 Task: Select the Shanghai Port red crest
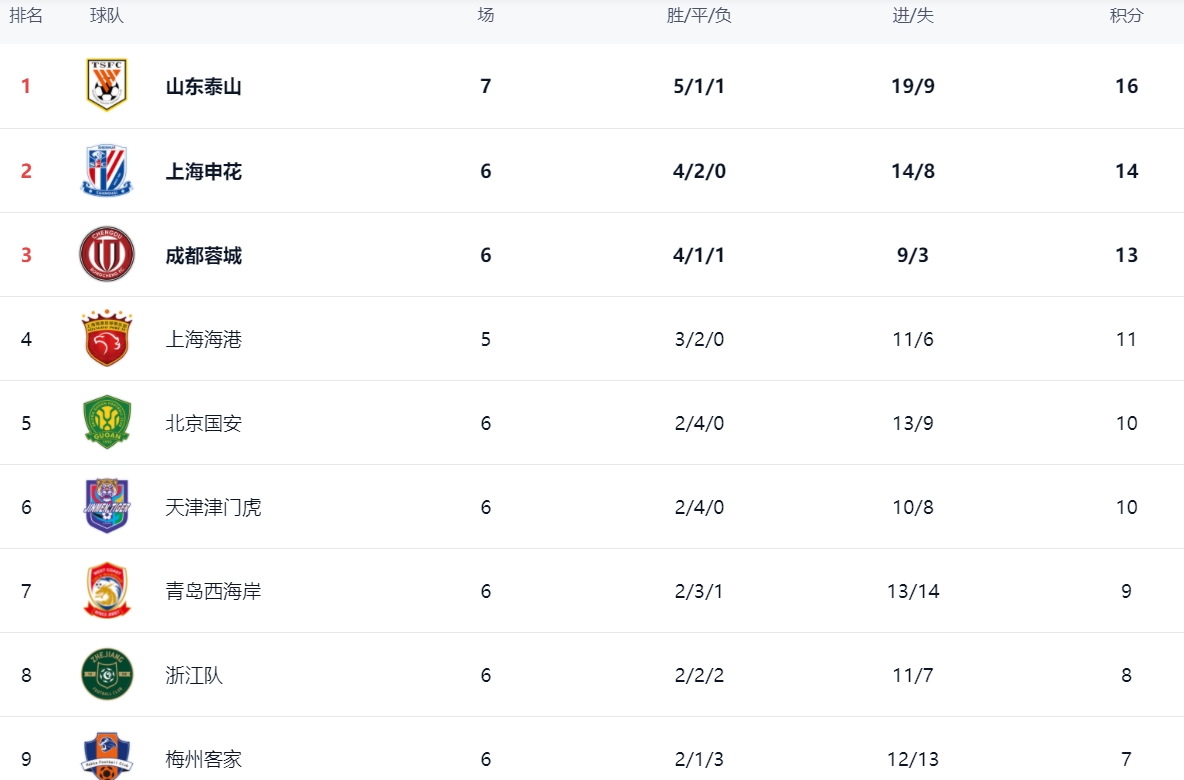pyautogui.click(x=106, y=338)
